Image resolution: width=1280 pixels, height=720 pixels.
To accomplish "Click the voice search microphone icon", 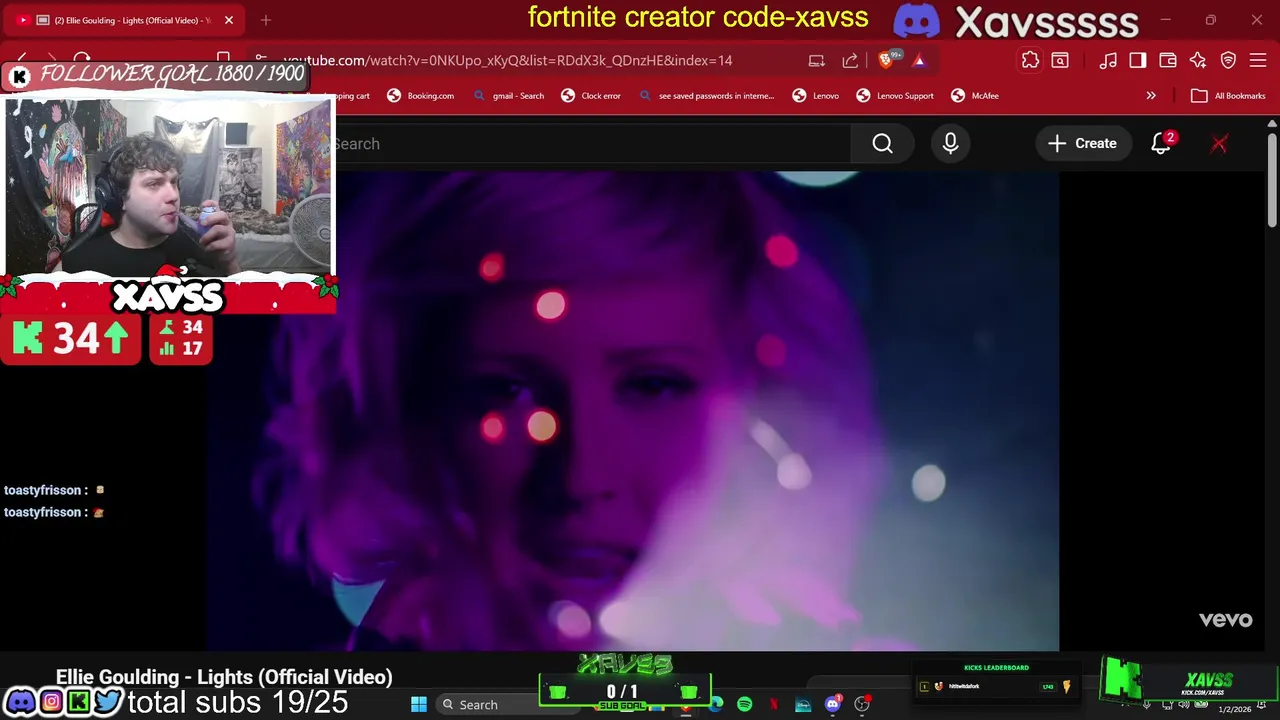I will (950, 144).
